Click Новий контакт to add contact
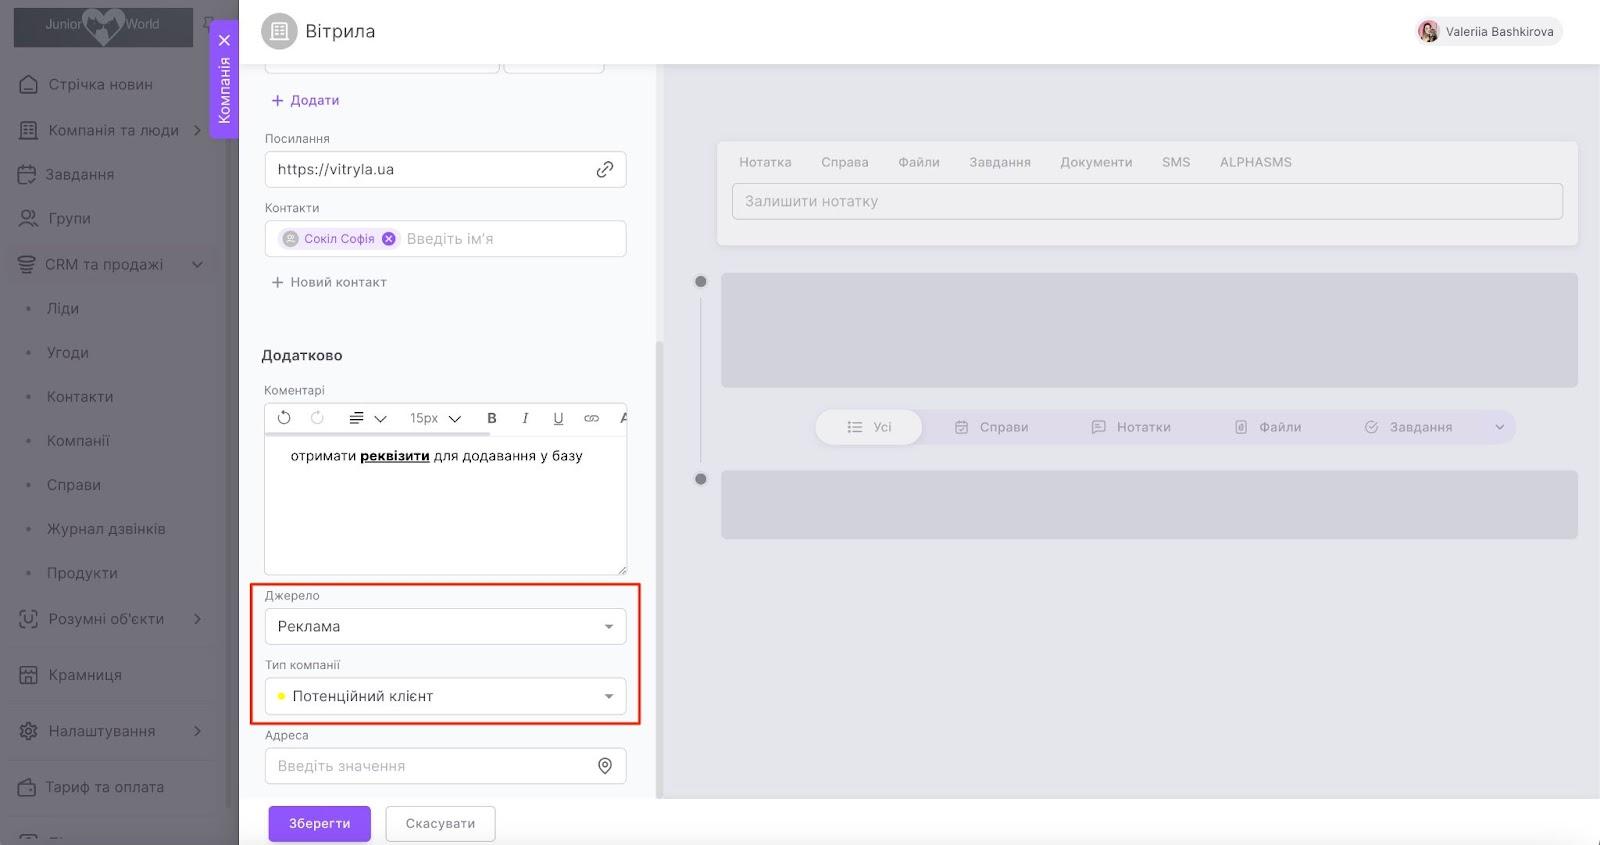1600x845 pixels. (329, 283)
